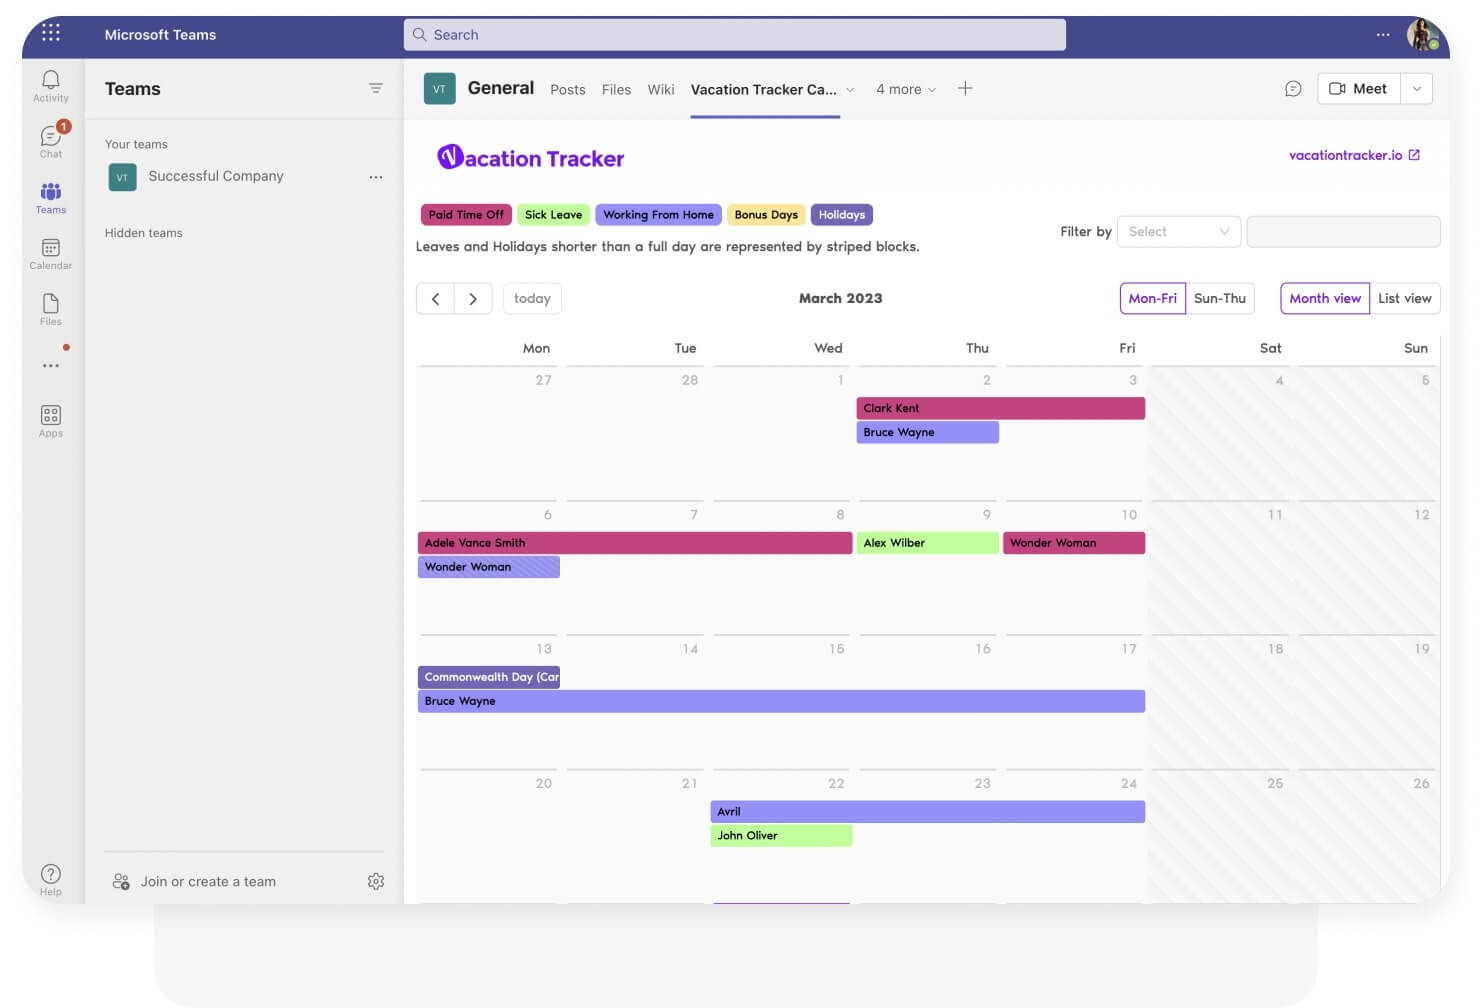The width and height of the screenshot is (1484, 1008).
Task: Open Bruce Wayne's week-long block March 13
Action: 781,701
